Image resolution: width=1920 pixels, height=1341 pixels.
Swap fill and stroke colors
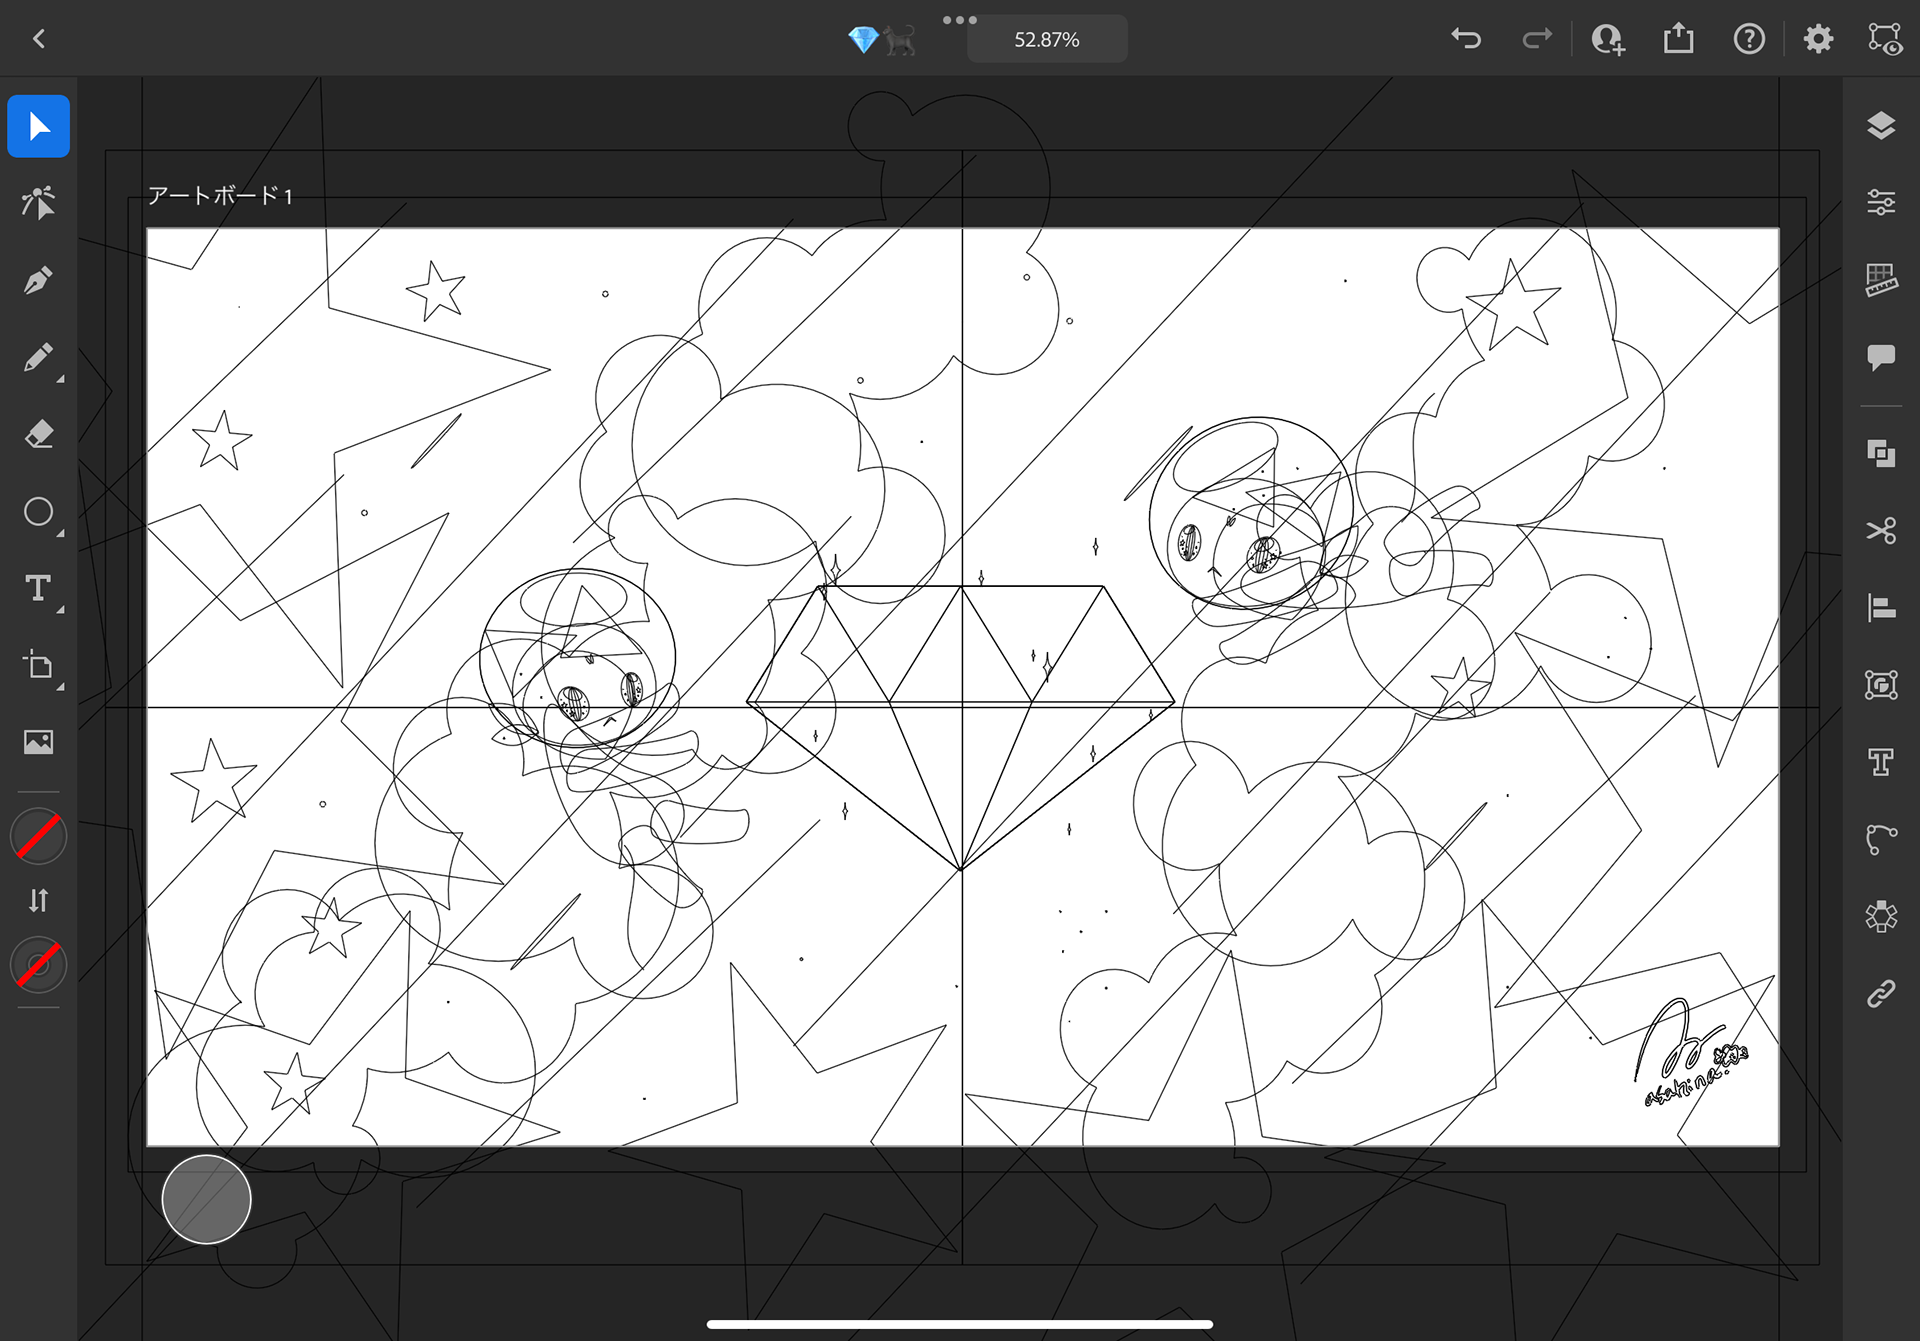(x=38, y=901)
